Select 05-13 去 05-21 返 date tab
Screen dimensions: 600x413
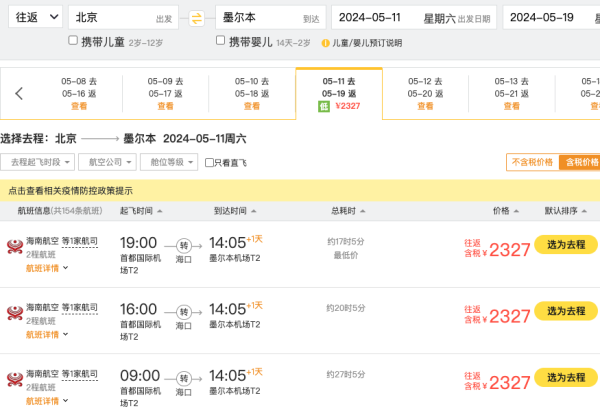pyautogui.click(x=512, y=94)
